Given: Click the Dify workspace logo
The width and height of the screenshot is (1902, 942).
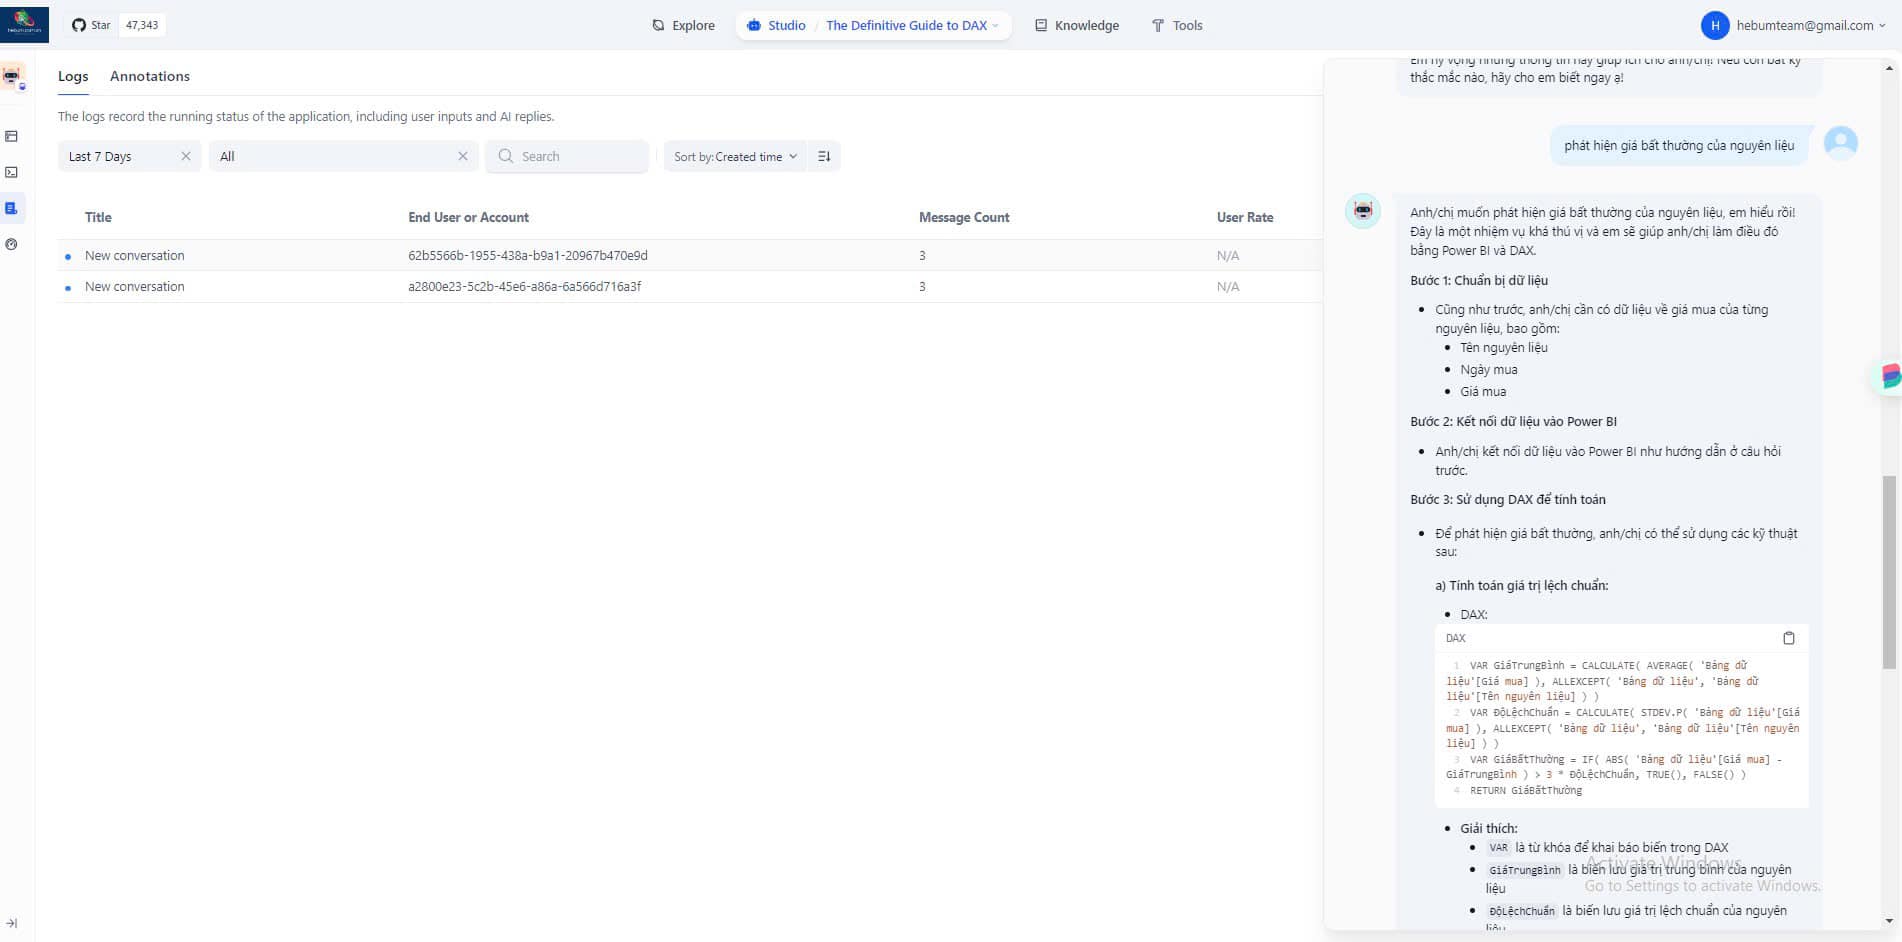Looking at the screenshot, I should pyautogui.click(x=24, y=25).
